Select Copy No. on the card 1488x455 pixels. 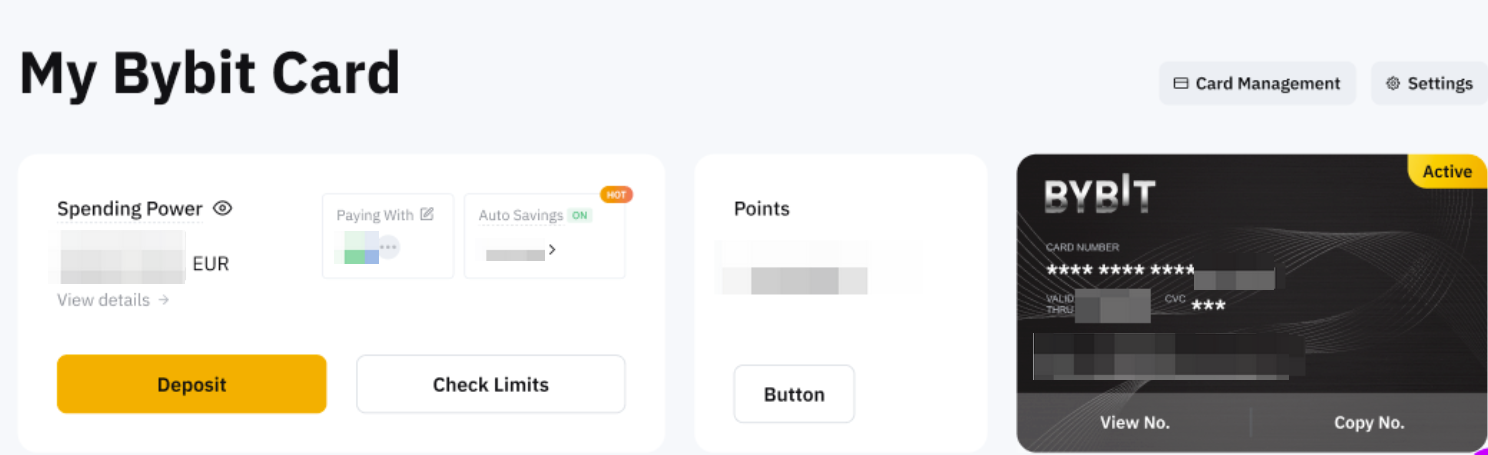click(x=1369, y=423)
